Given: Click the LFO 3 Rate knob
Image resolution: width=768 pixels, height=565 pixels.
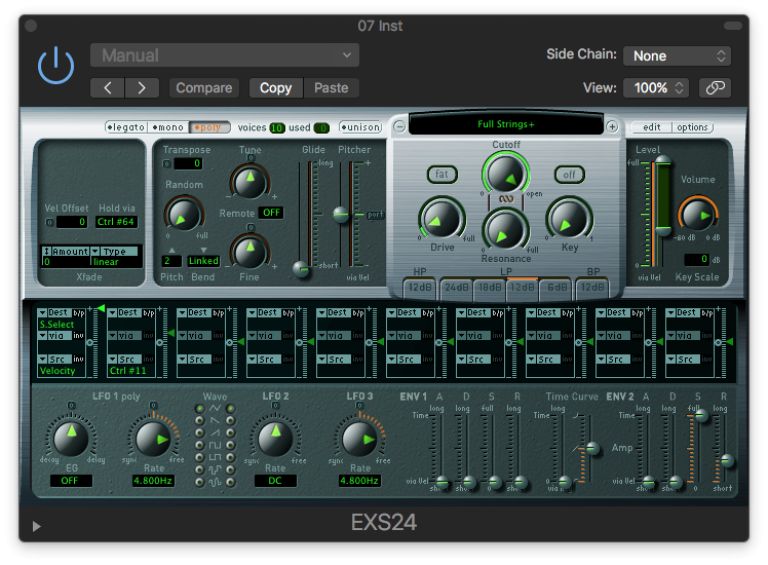Looking at the screenshot, I should click(x=360, y=438).
